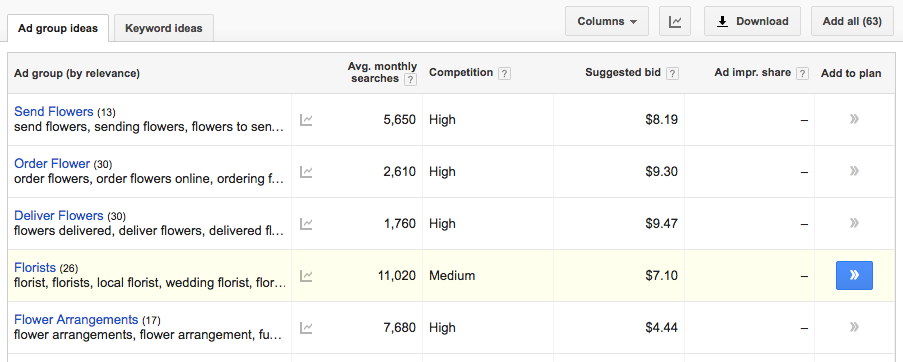Show trend graph for Deliver Flowers row
Screen dimensions: 903x362
point(306,223)
